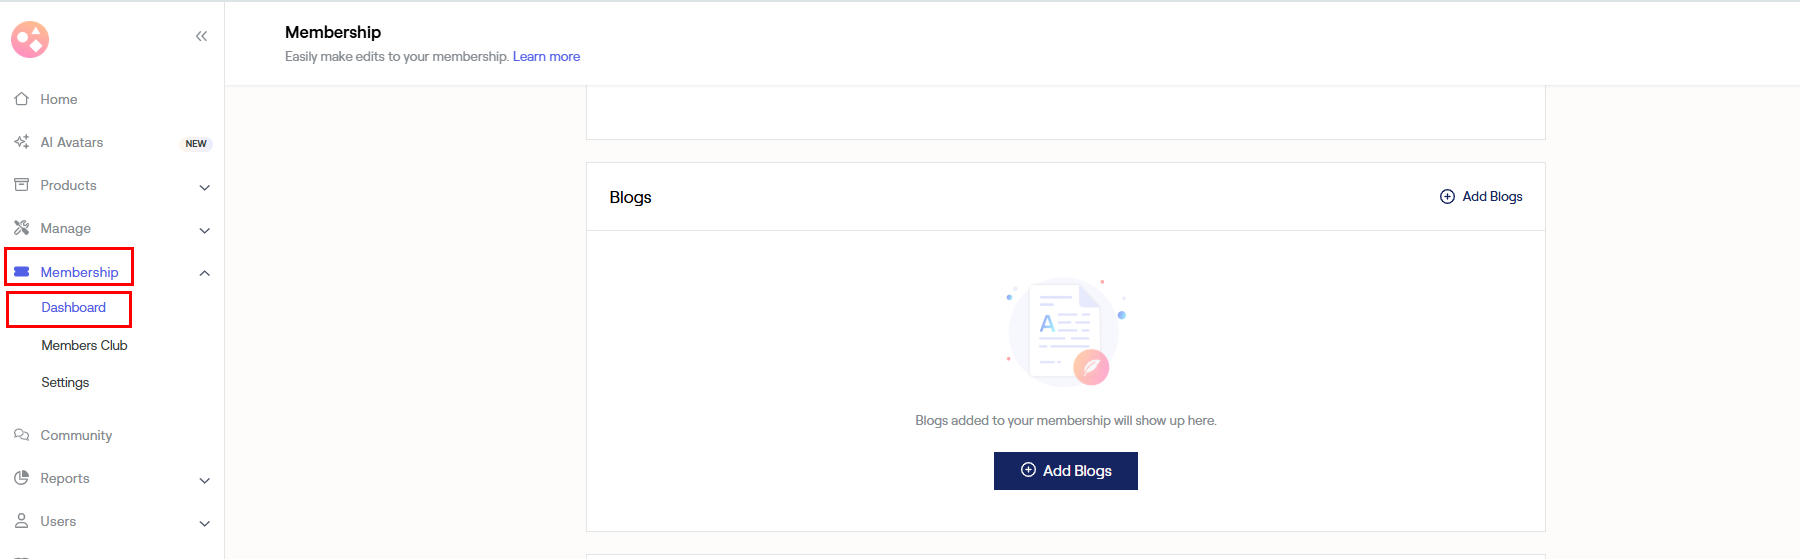Screen dimensions: 1800x559
Task: Expand the Reports submenu chevron
Action: click(x=204, y=480)
